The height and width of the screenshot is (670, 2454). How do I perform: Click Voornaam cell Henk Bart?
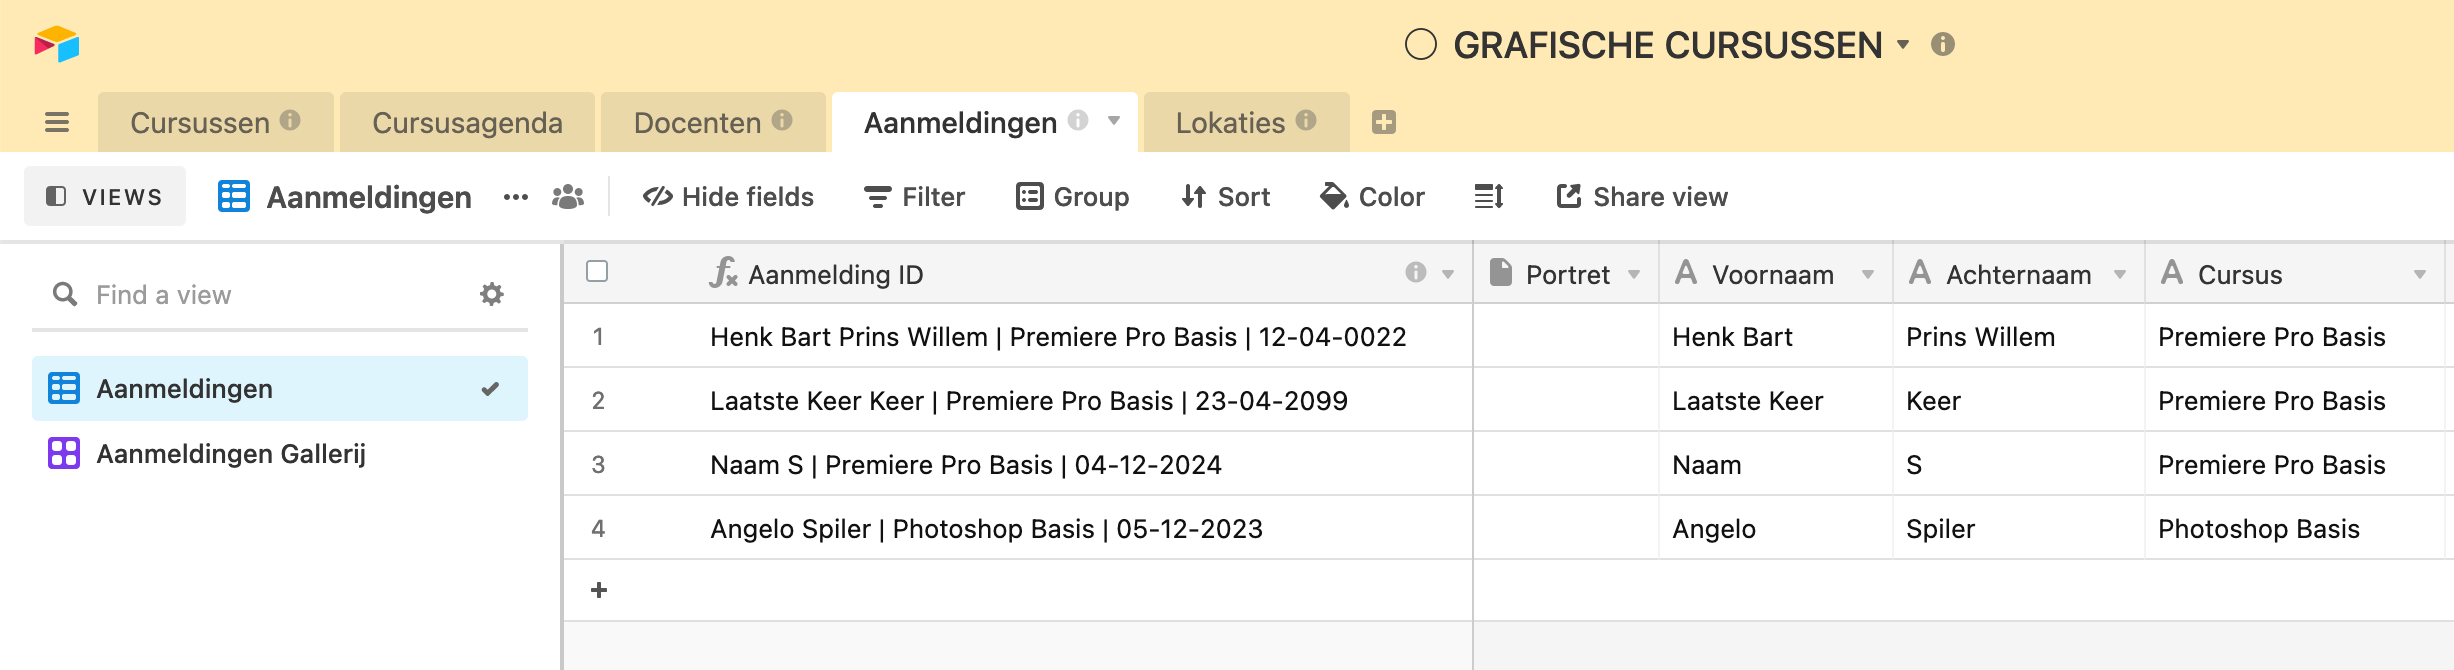tap(1776, 337)
